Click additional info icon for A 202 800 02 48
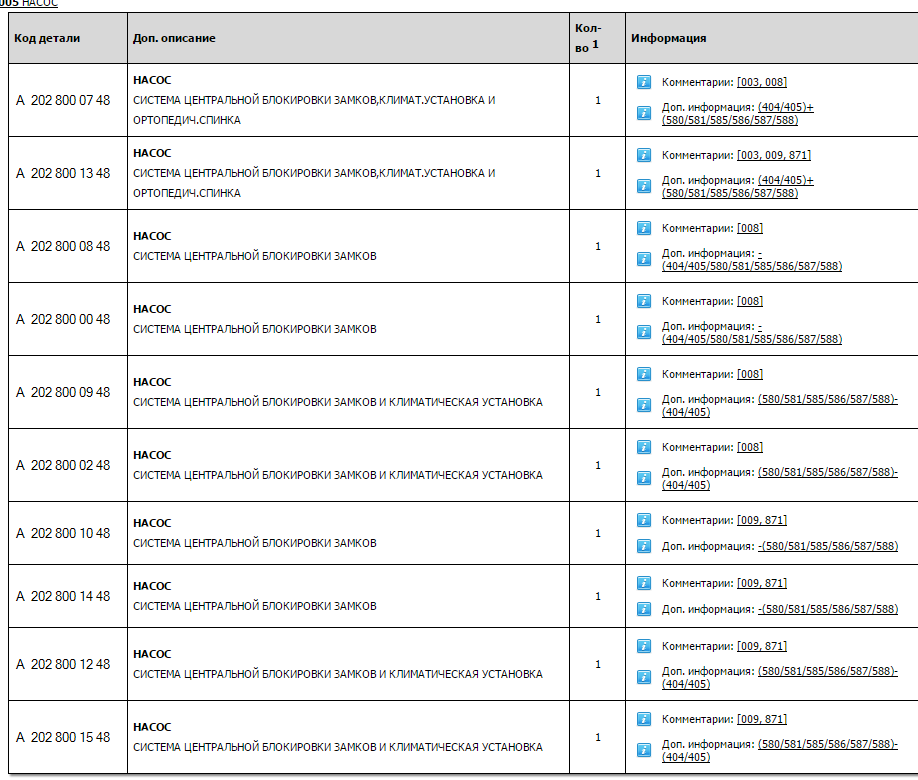Viewport: 918px width, 780px height. [x=643, y=478]
